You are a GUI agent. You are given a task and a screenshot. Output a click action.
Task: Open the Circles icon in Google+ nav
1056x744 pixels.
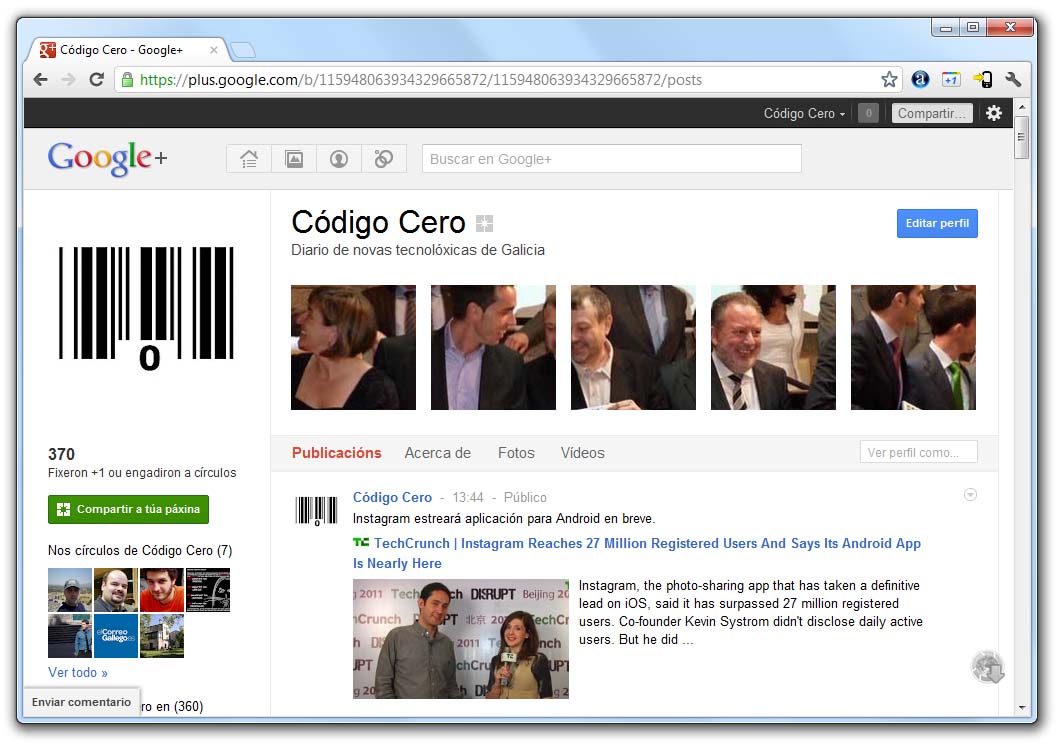[x=384, y=159]
